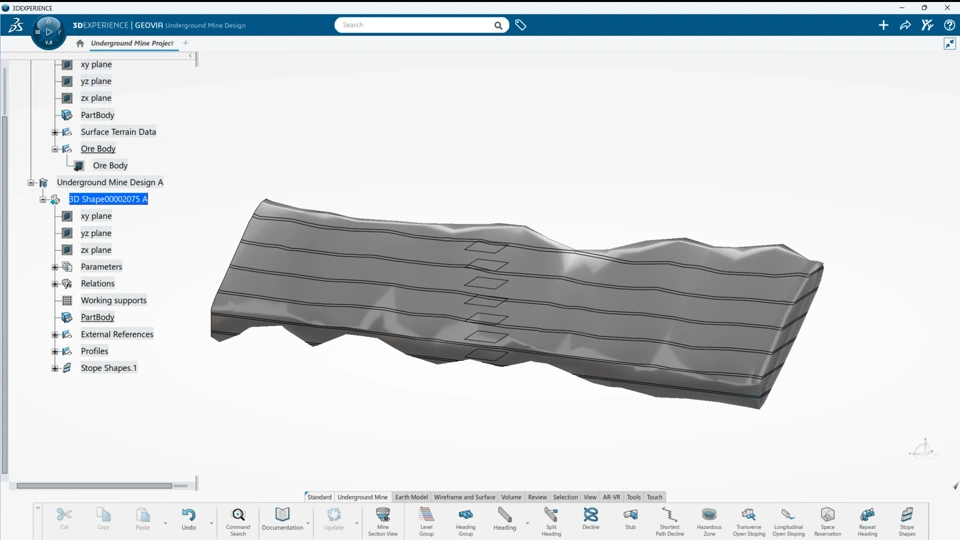960x540 pixels.
Task: Click the Undo tool
Action: [189, 518]
